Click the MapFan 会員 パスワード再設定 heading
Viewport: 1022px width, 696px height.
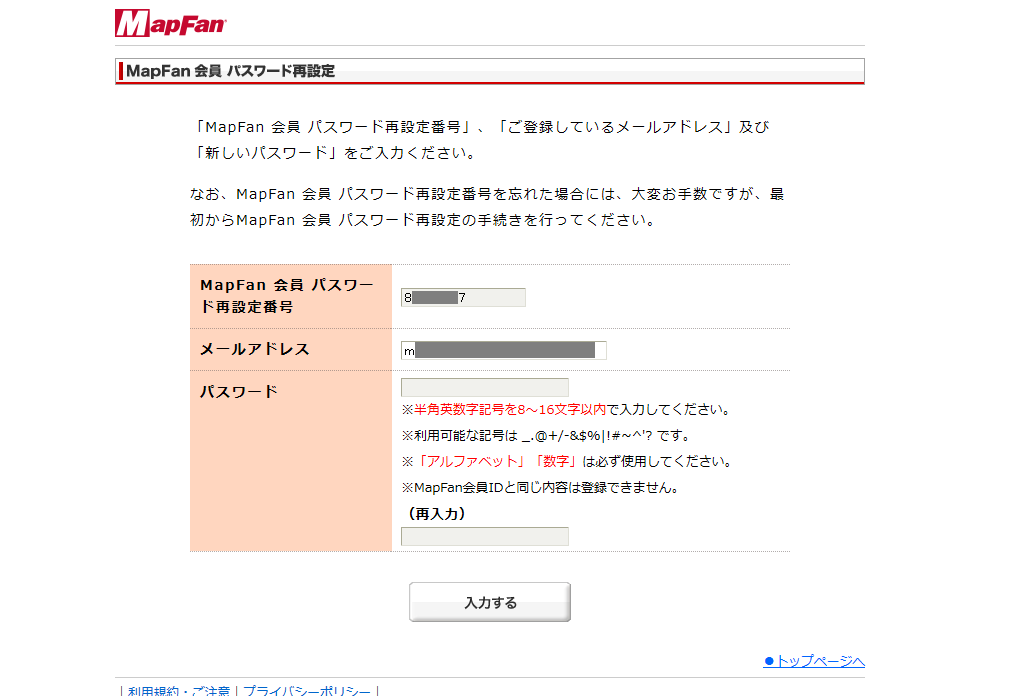[x=230, y=71]
